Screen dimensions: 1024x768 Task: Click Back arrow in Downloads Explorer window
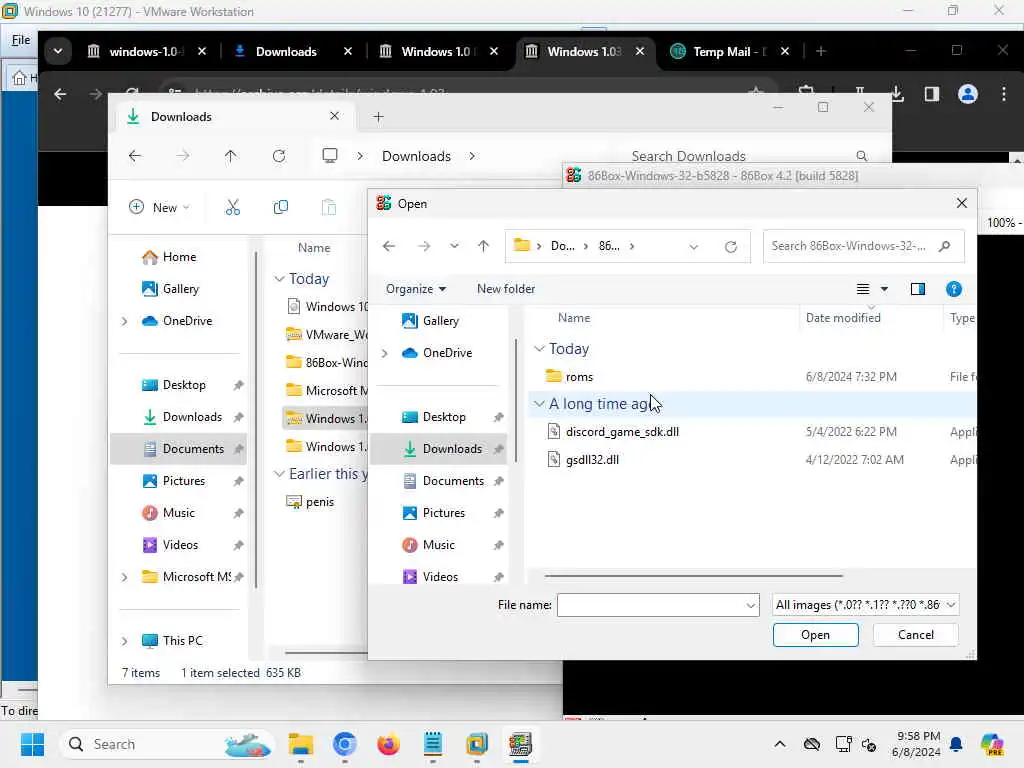click(x=135, y=156)
